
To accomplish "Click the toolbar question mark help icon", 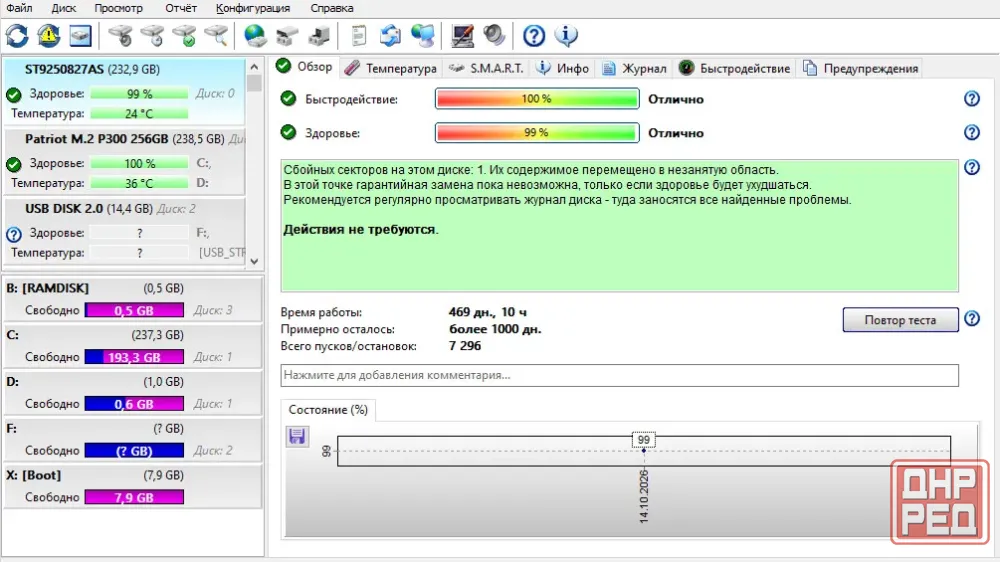I will [534, 36].
